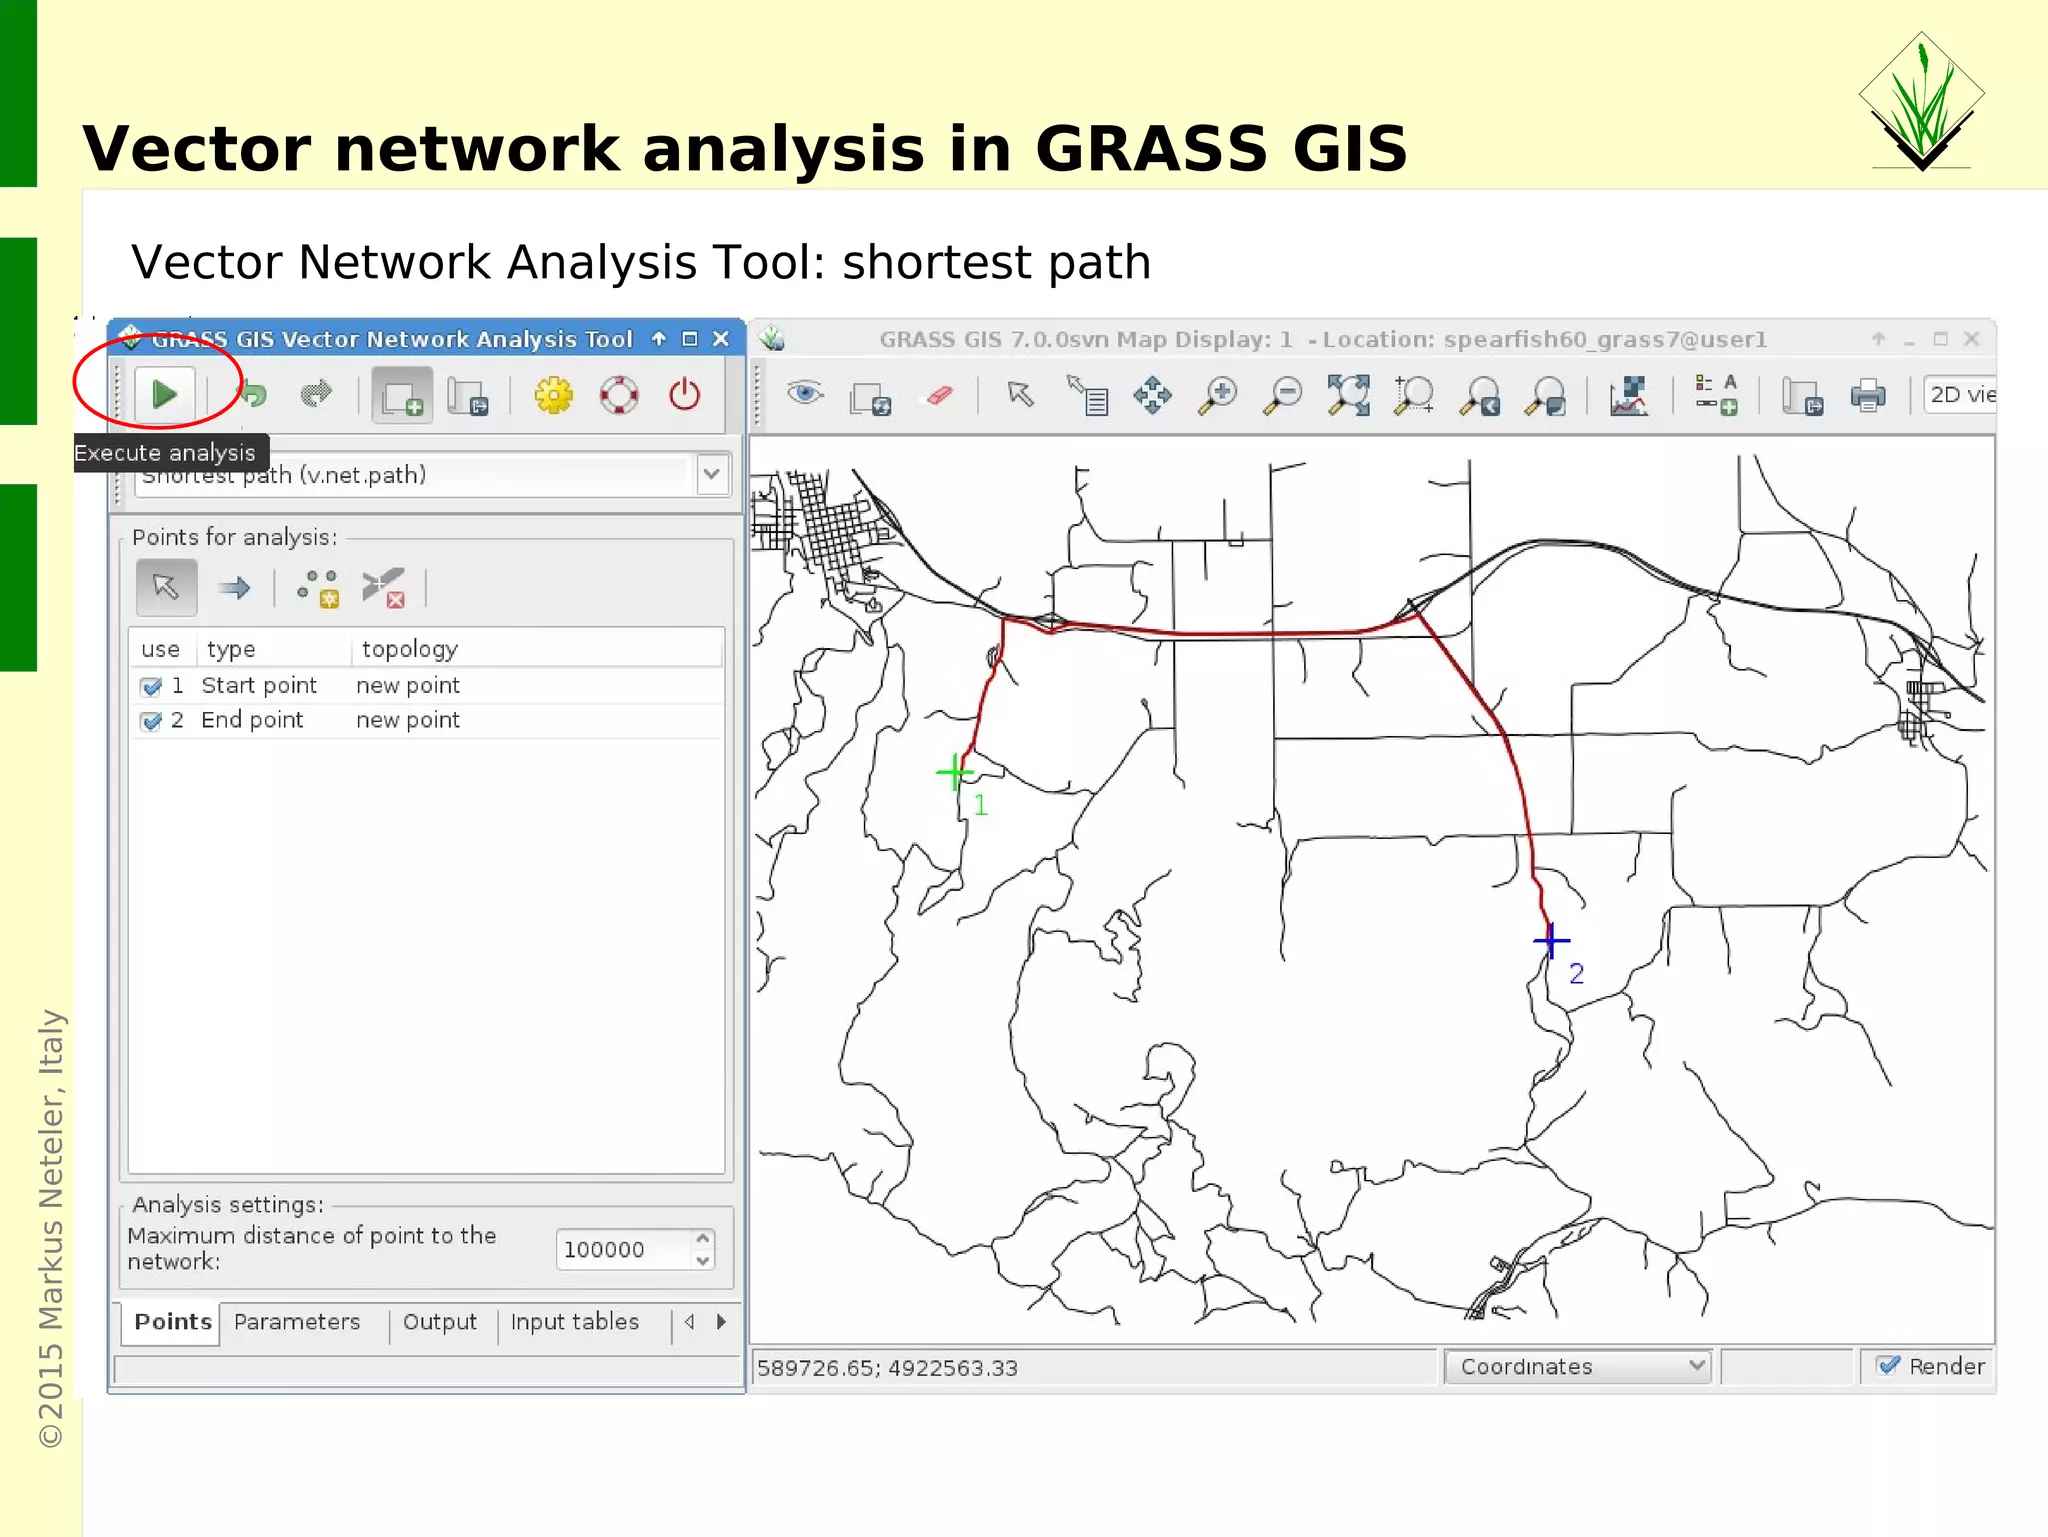This screenshot has width=2048, height=1537.
Task: Select the pointer tool in Map Display
Action: (1021, 395)
